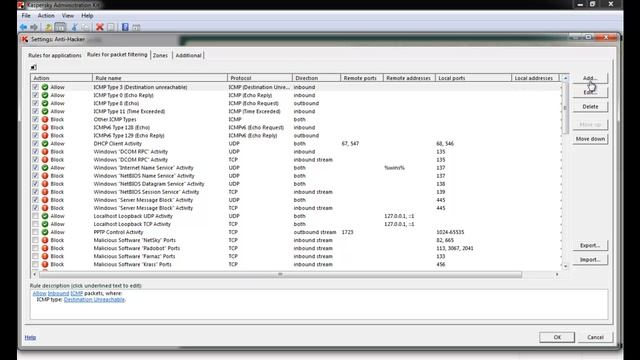Click the Copy toolbar icon
The width and height of the screenshot is (640, 360).
click(x=86, y=27)
